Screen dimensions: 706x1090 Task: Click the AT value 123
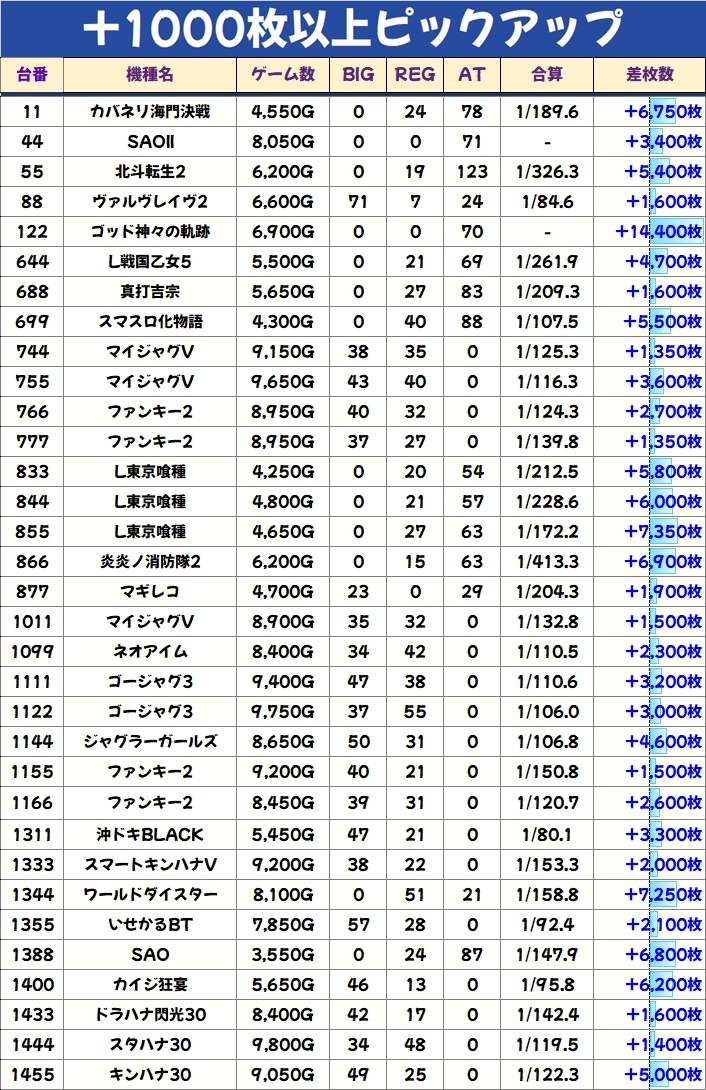(x=472, y=172)
